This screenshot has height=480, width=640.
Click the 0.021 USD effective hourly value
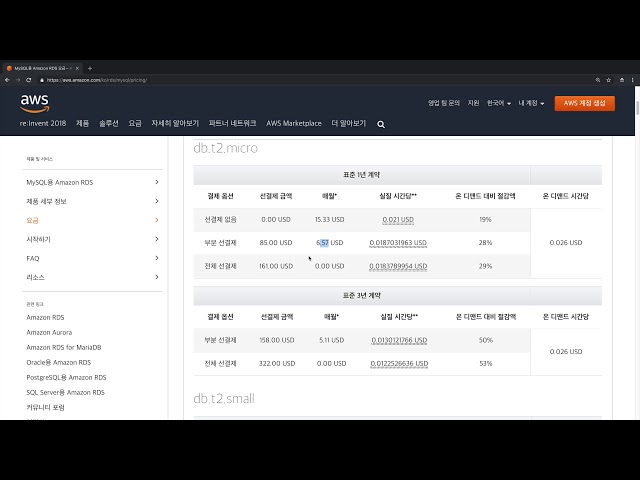click(398, 220)
